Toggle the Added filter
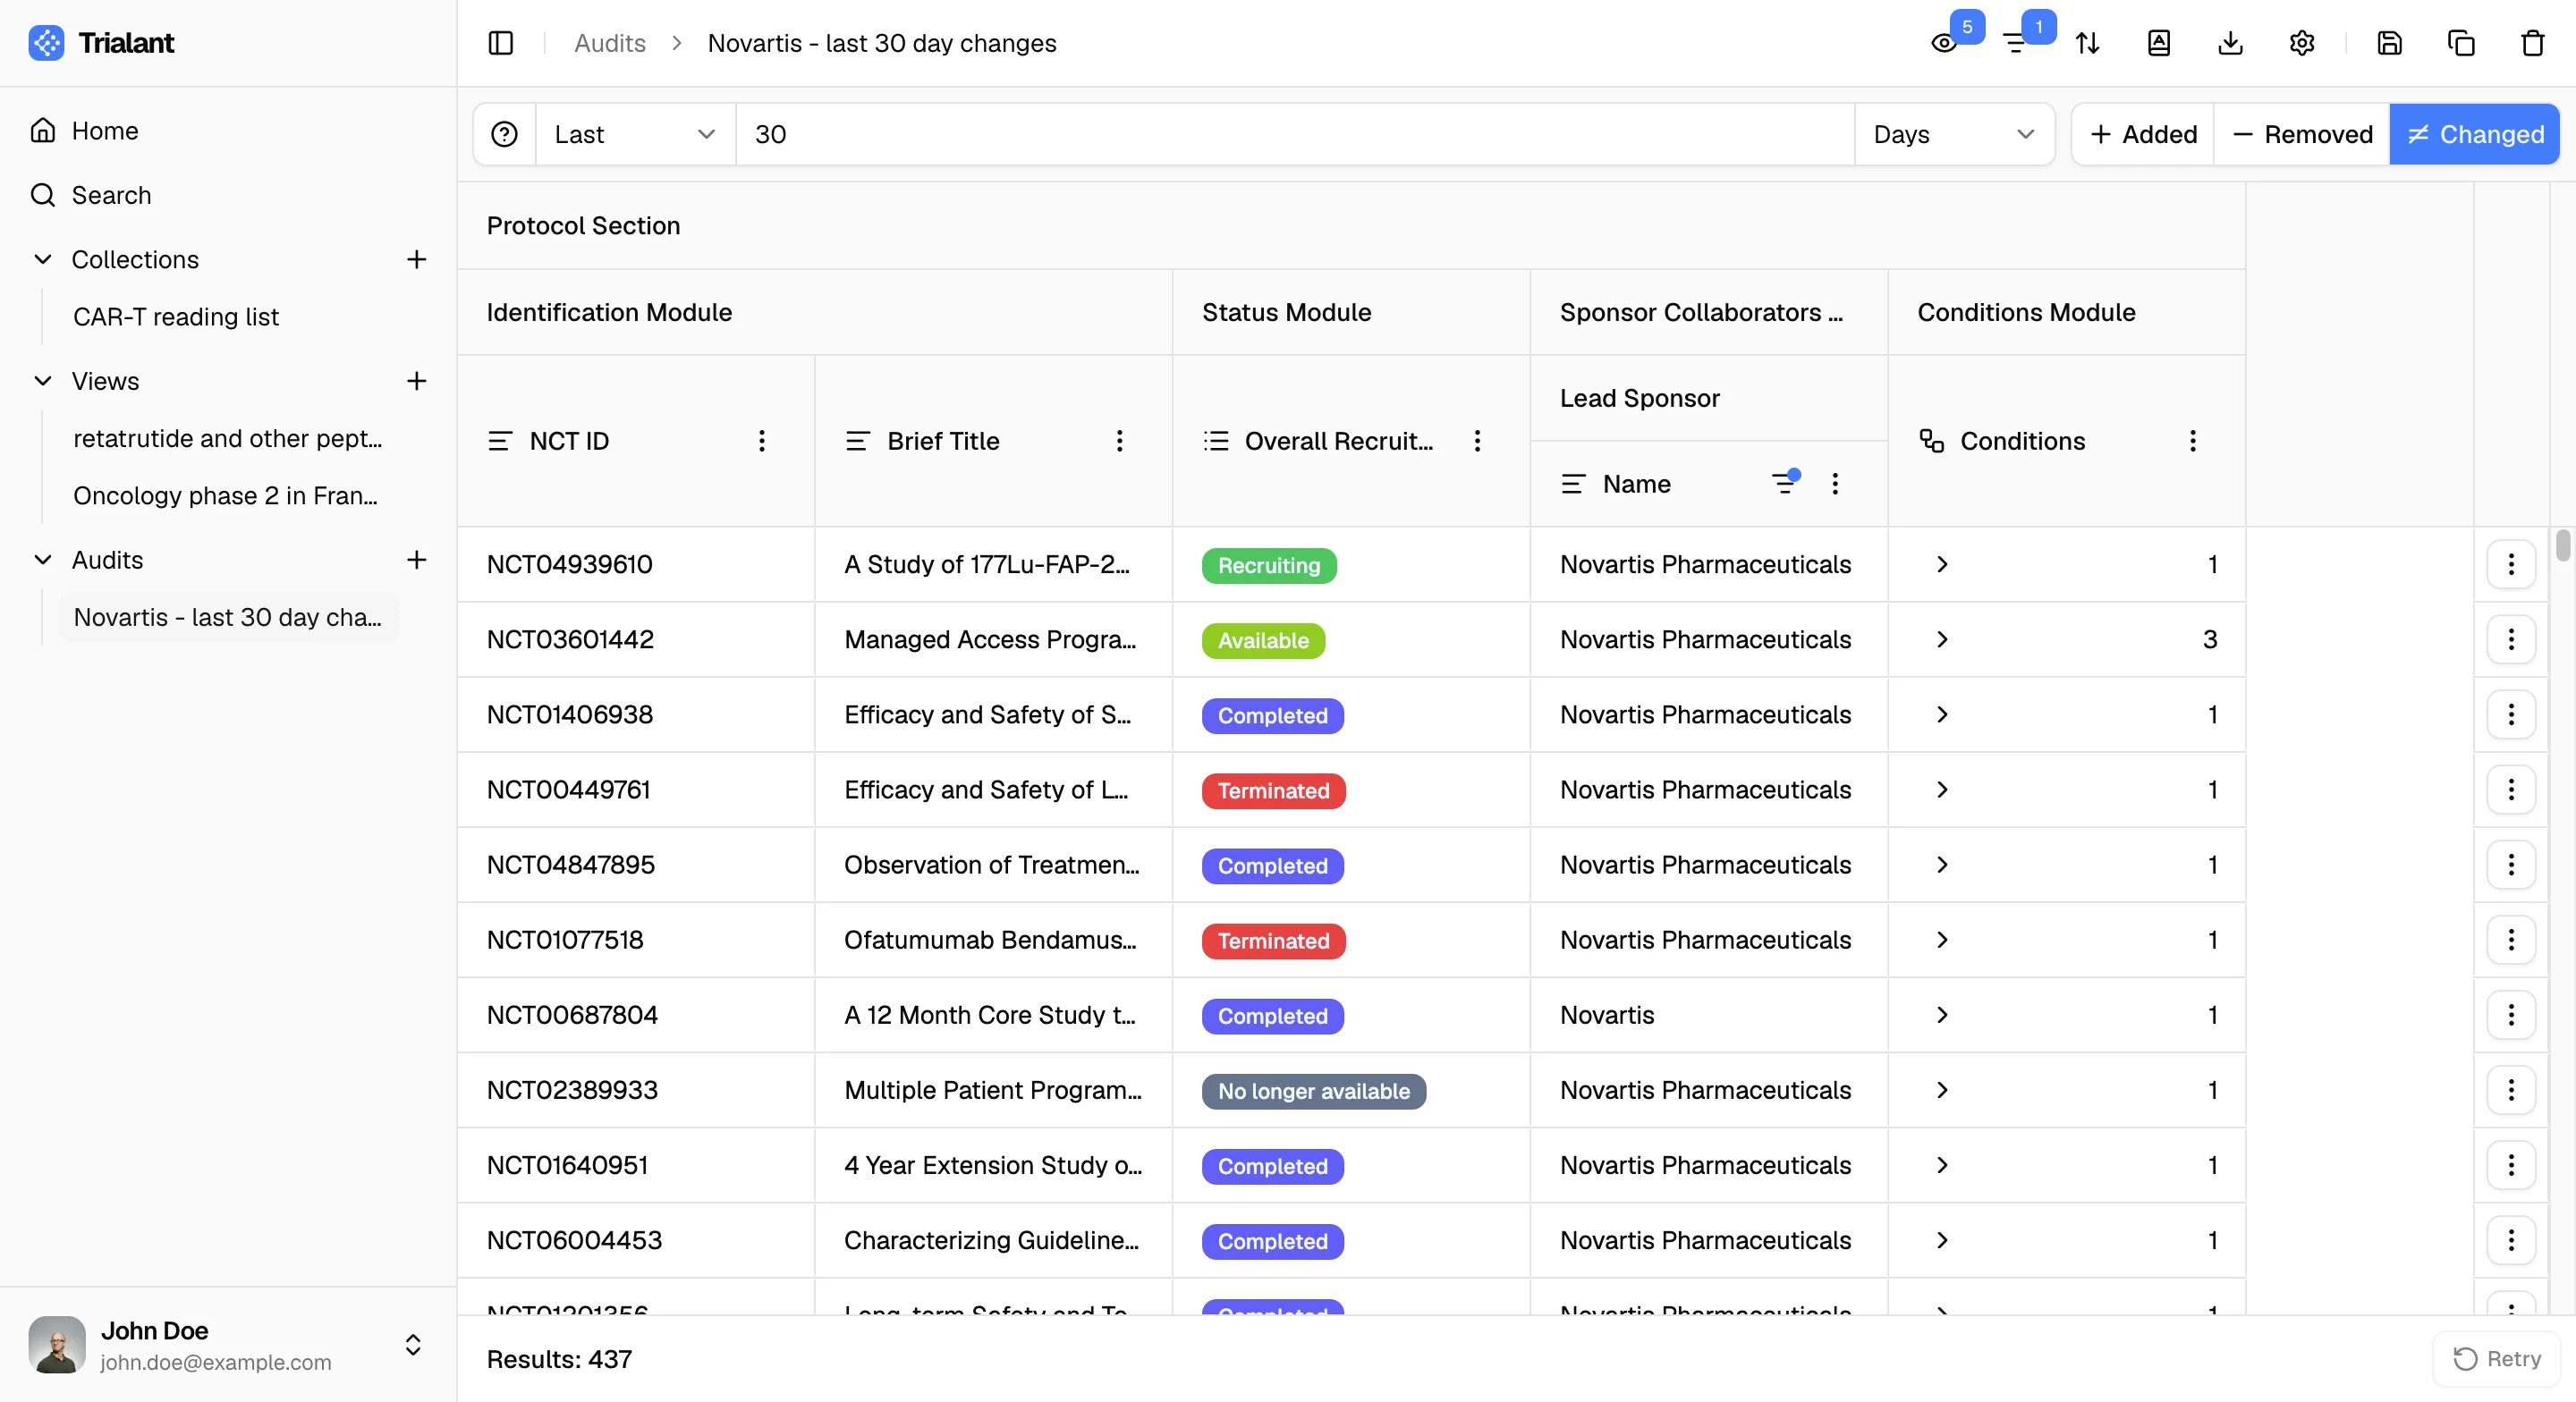Image resolution: width=2576 pixels, height=1402 pixels. (x=2143, y=134)
